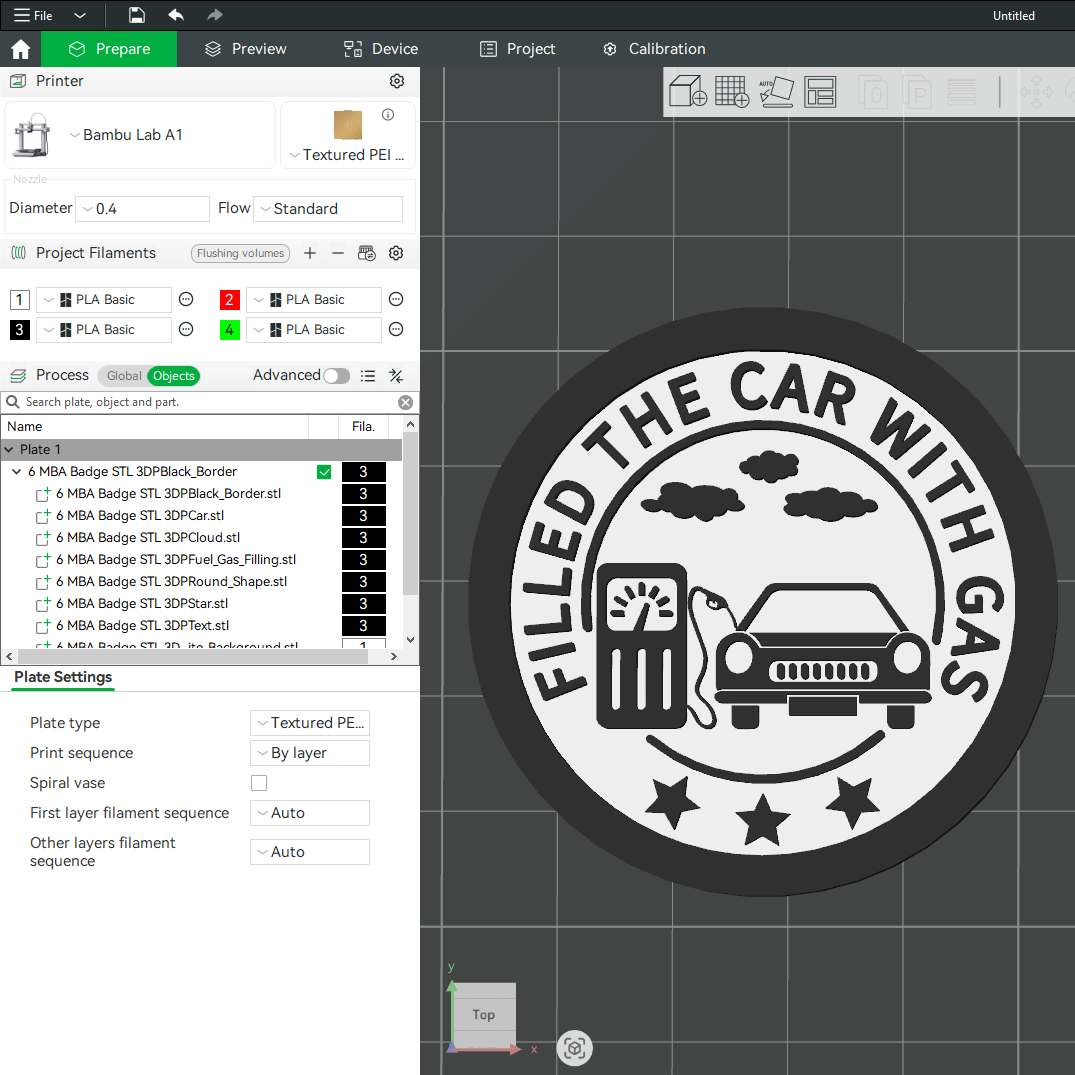Click the save project disk icon
This screenshot has width=1075, height=1075.
(x=137, y=15)
